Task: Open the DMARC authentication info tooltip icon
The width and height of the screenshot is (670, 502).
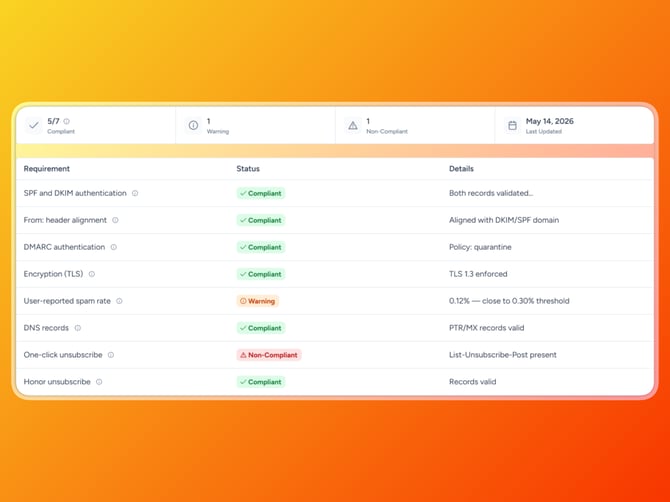Action: click(114, 247)
